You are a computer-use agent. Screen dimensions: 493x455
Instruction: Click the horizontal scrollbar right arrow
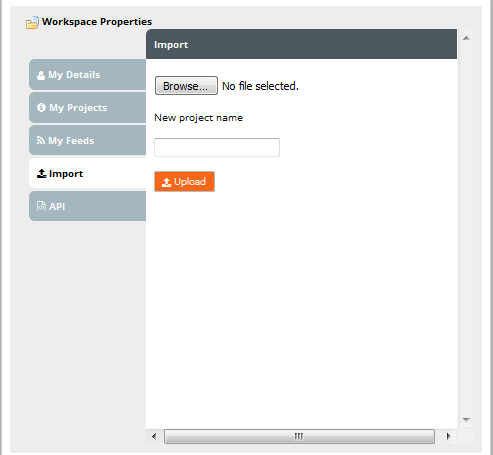tap(448, 436)
